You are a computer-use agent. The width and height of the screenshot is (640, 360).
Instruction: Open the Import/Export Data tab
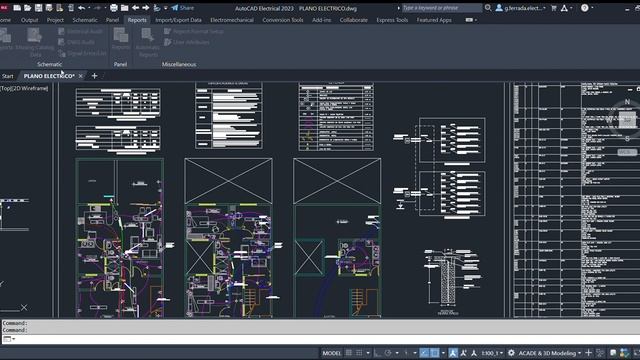coord(178,20)
